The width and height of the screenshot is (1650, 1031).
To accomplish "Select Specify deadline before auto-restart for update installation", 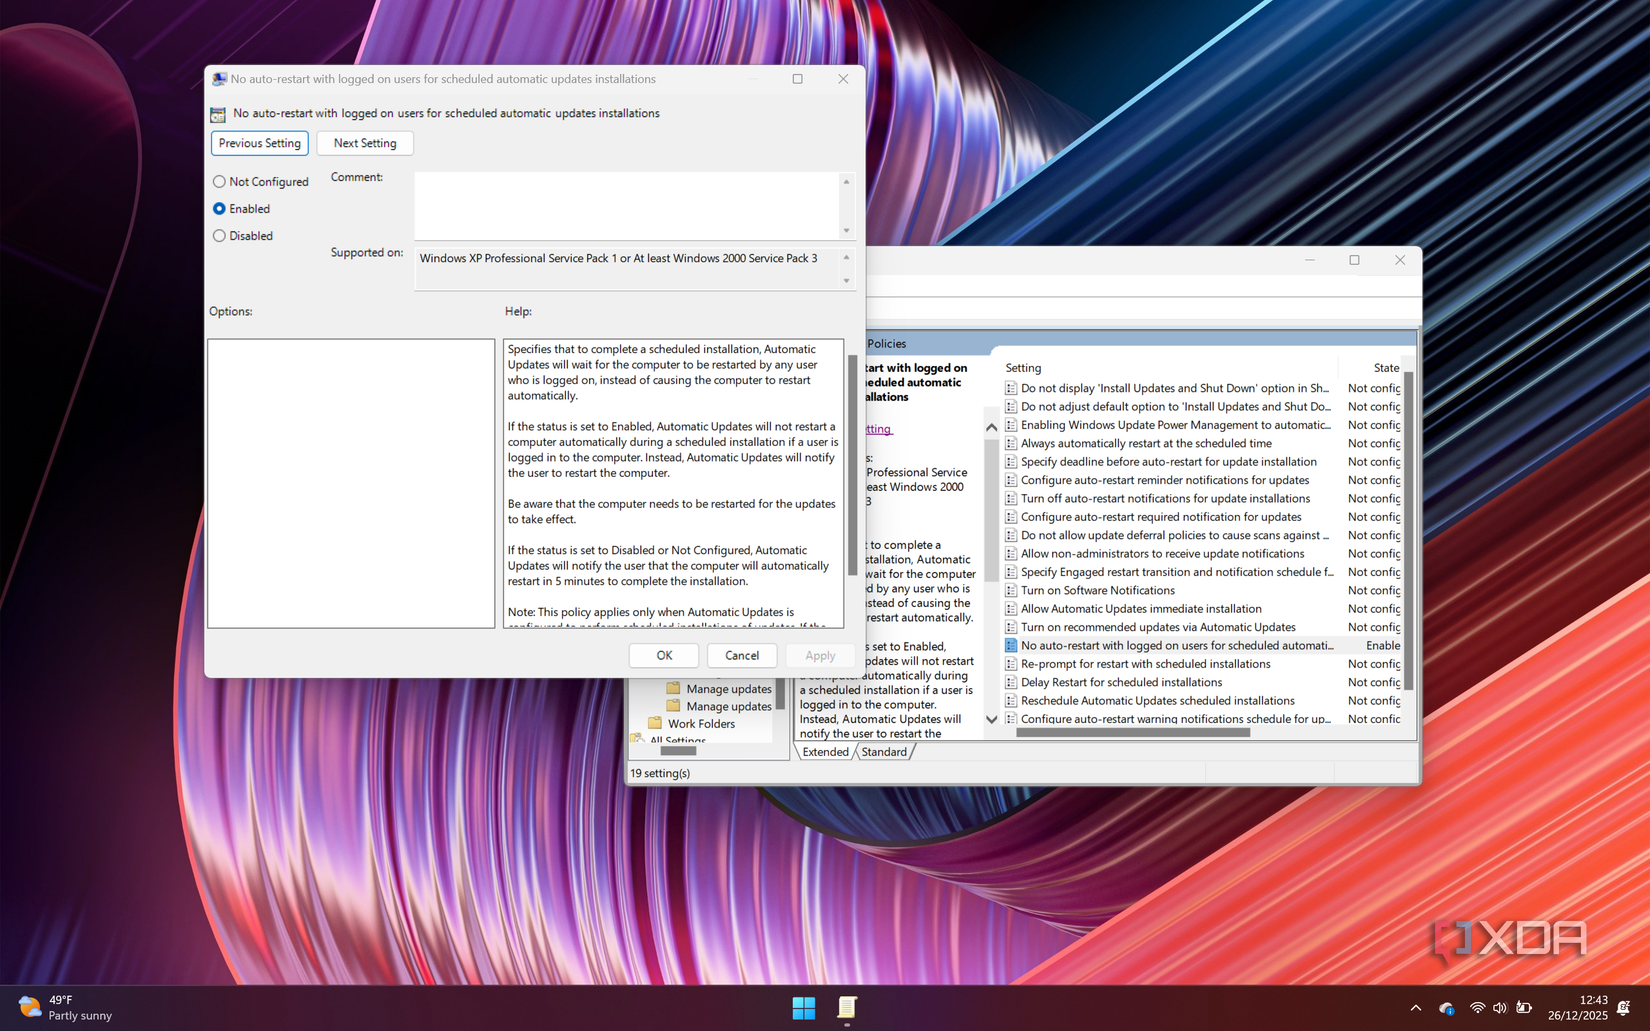I will (x=1168, y=461).
